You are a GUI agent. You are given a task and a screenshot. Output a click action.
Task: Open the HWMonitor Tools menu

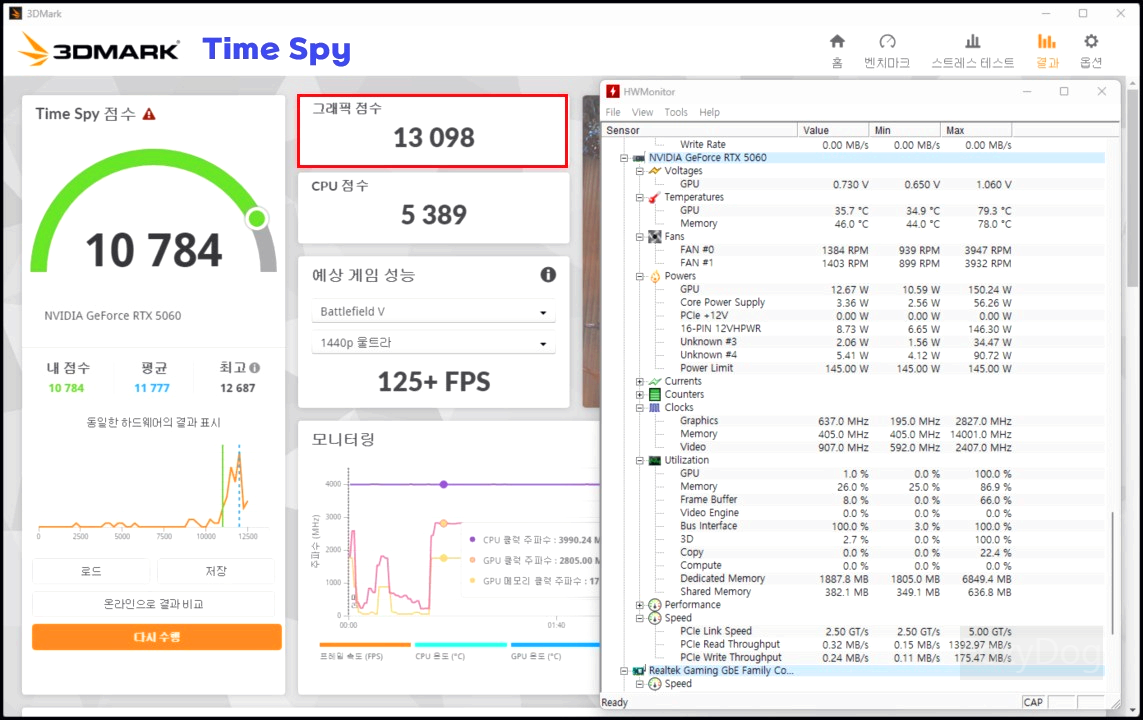(676, 112)
